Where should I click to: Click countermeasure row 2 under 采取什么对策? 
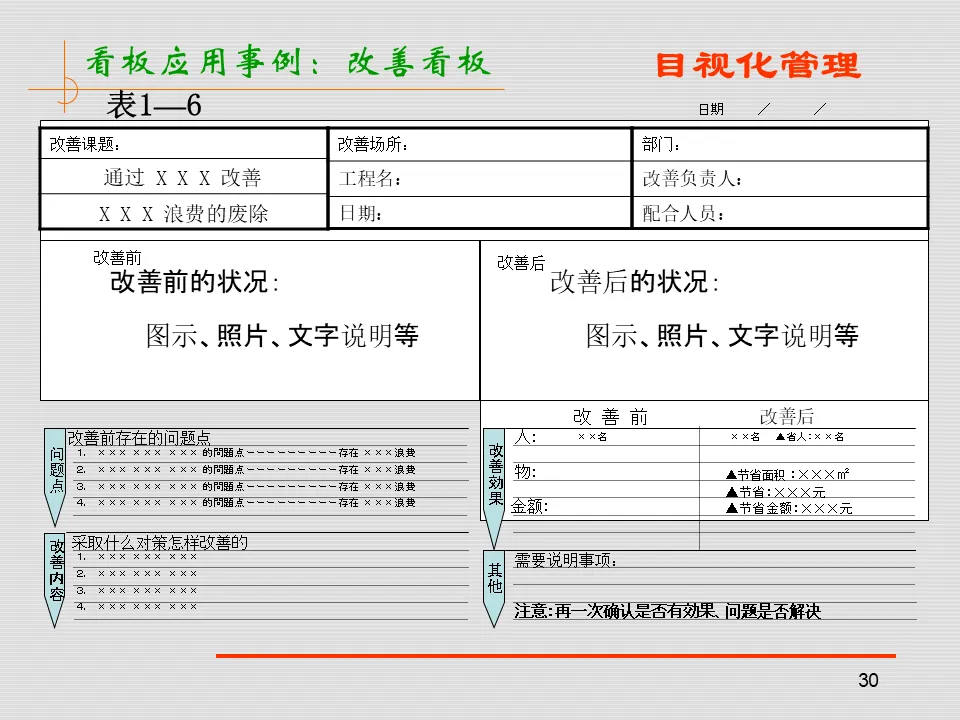[137, 574]
